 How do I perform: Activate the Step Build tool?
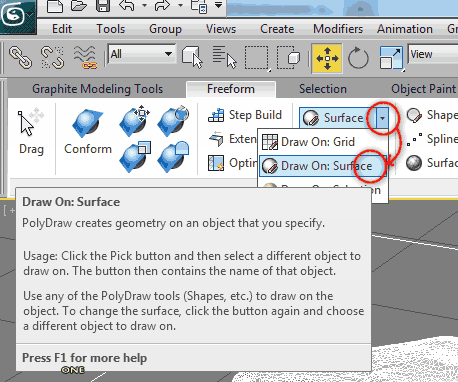(245, 115)
